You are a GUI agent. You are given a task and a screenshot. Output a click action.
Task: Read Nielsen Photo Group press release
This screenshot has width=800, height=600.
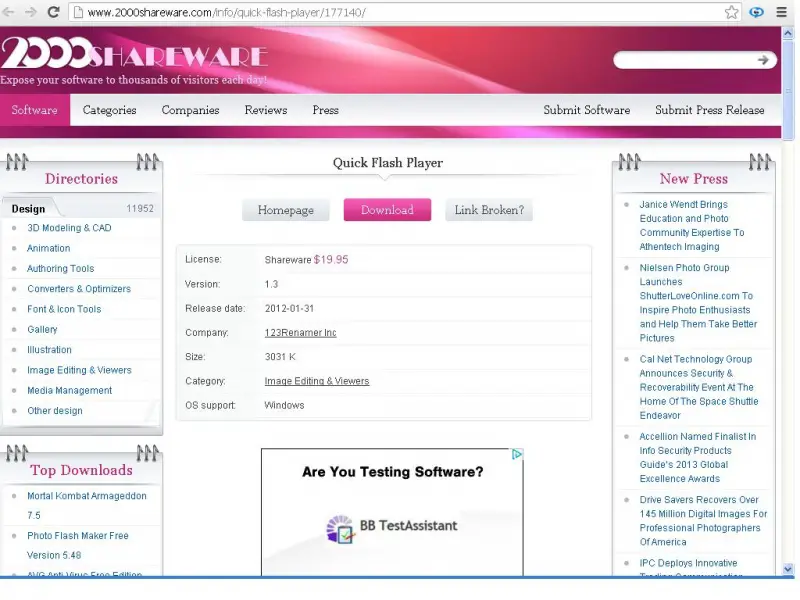tap(698, 303)
